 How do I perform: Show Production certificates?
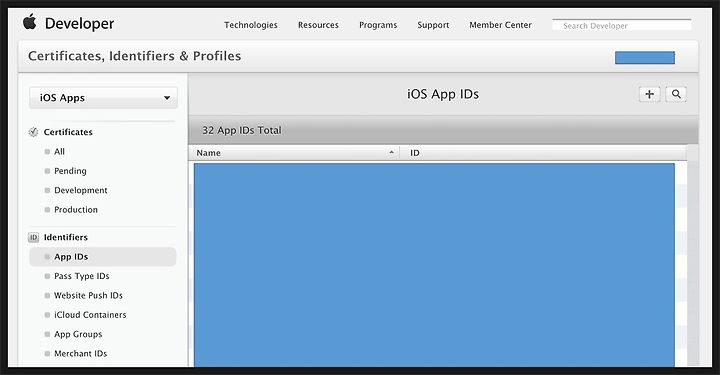click(76, 209)
